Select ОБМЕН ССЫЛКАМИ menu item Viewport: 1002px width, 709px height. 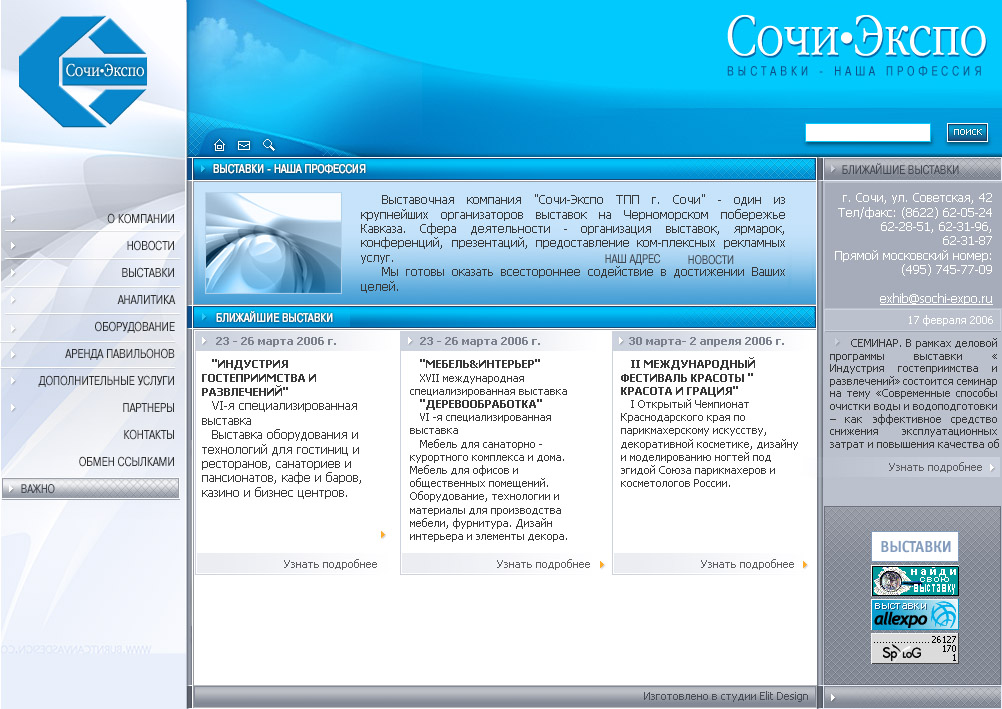(x=127, y=462)
